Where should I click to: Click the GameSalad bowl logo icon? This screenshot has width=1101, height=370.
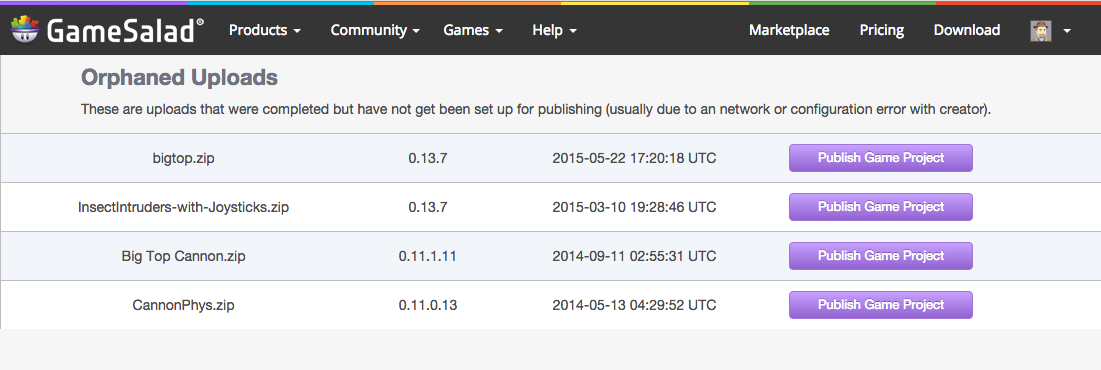[25, 29]
